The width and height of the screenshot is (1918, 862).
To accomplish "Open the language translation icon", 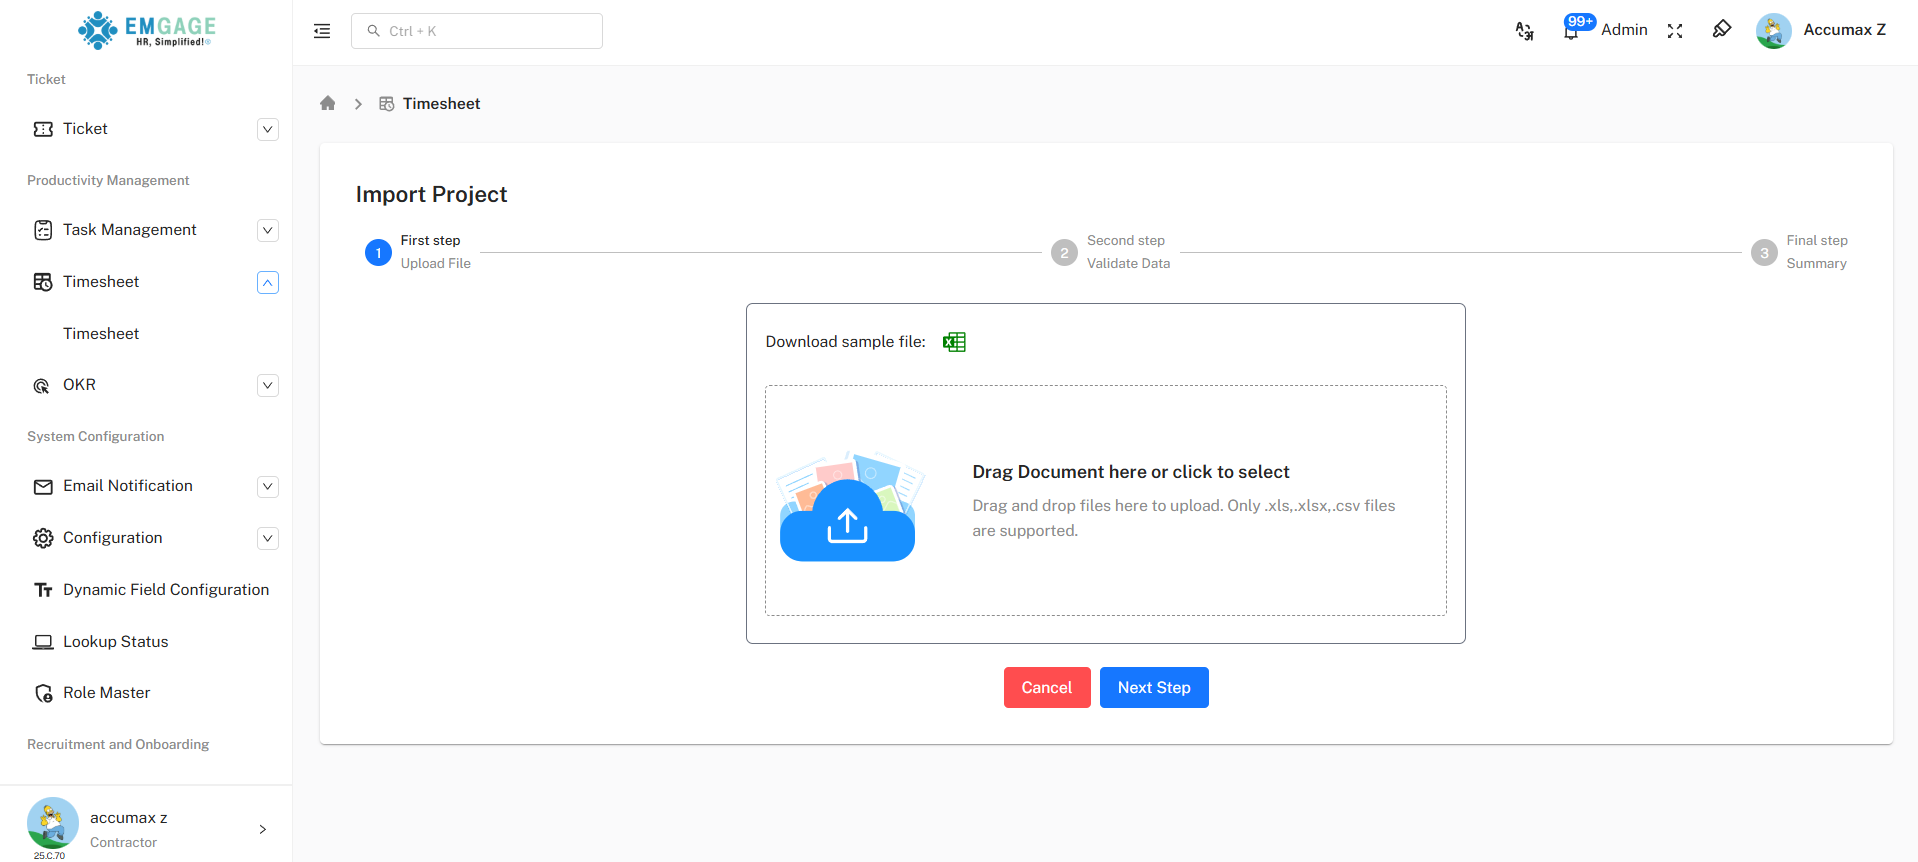I will pyautogui.click(x=1524, y=31).
